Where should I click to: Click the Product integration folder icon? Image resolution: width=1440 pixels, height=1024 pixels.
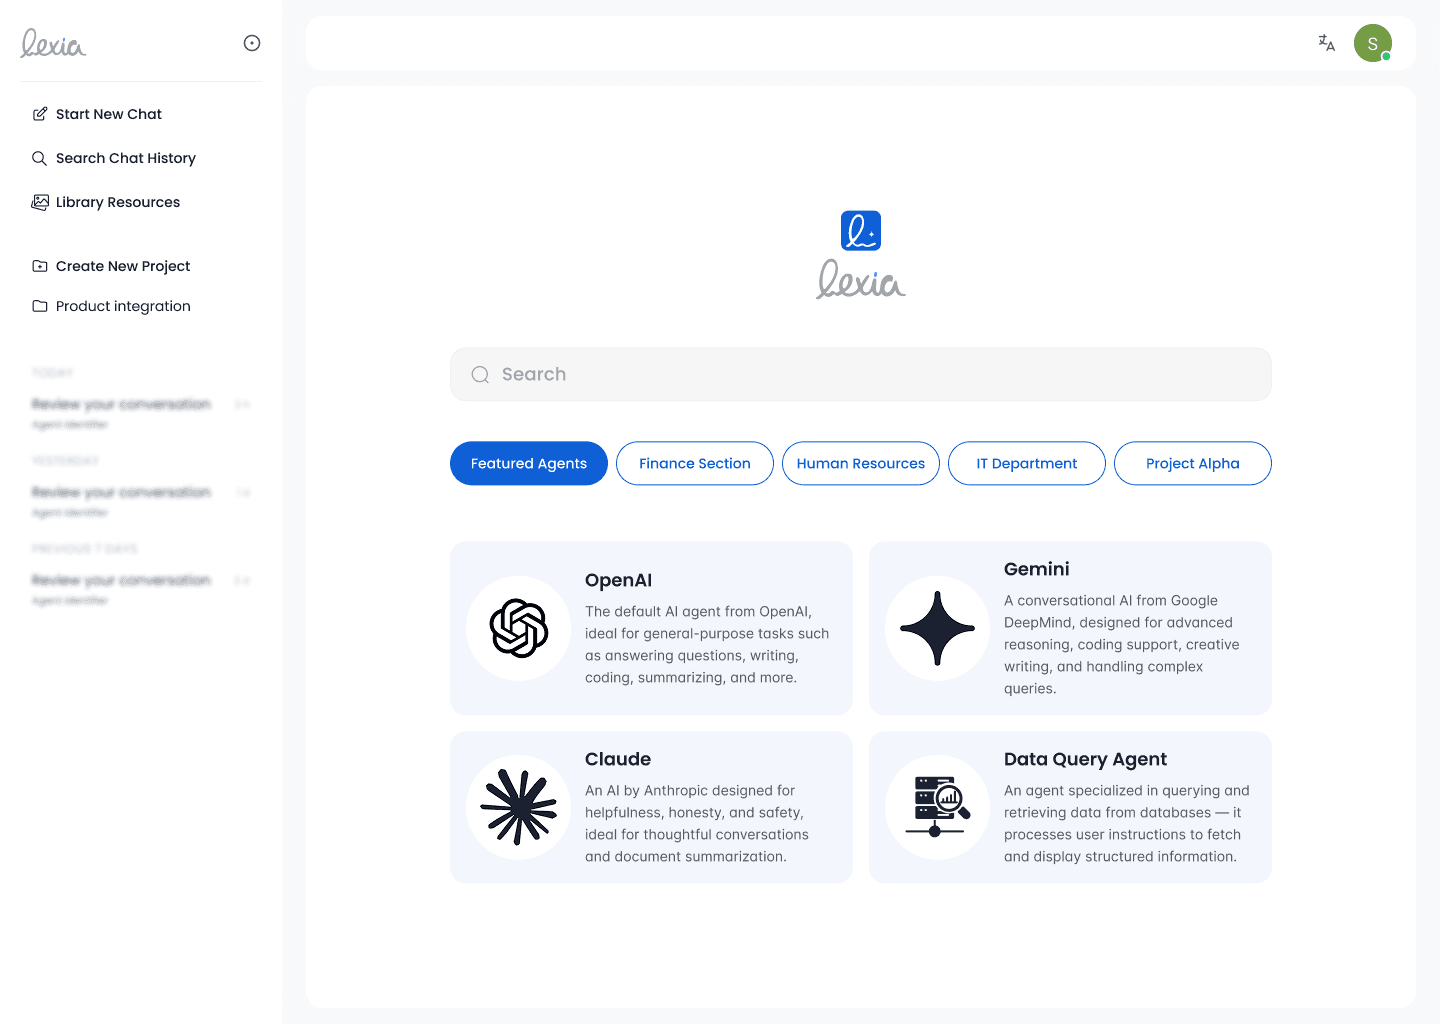[x=40, y=306]
